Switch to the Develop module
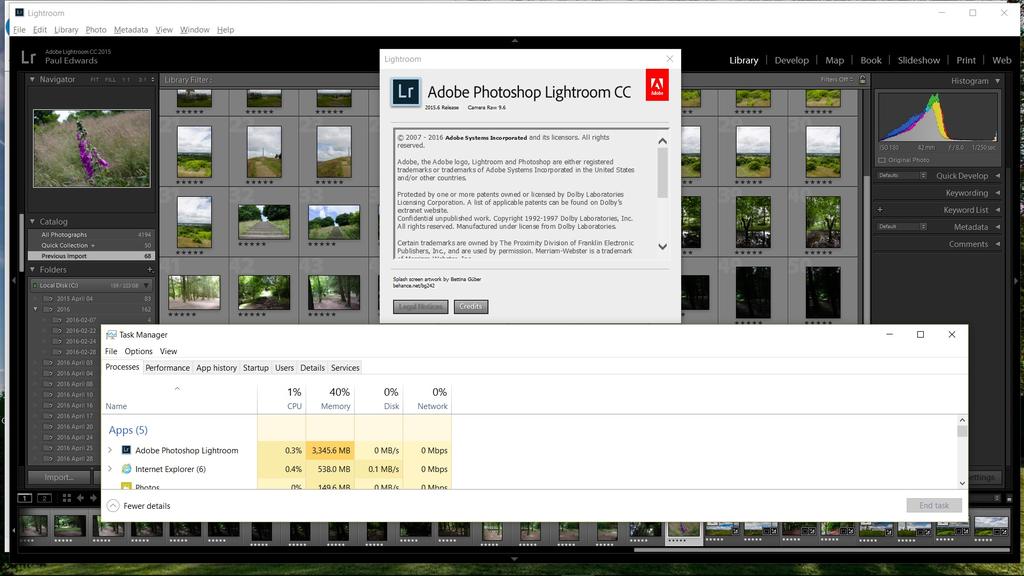 click(x=791, y=60)
